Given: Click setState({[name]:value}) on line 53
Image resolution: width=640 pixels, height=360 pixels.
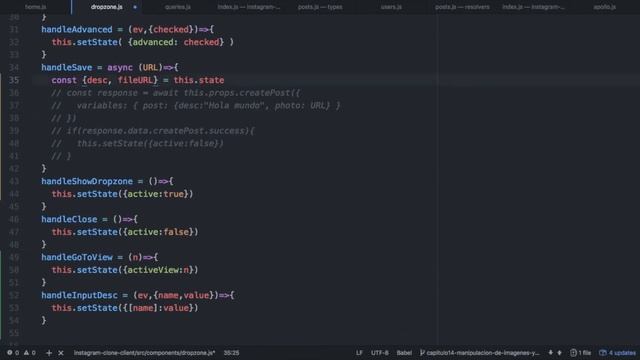Looking at the screenshot, I should [138, 308].
